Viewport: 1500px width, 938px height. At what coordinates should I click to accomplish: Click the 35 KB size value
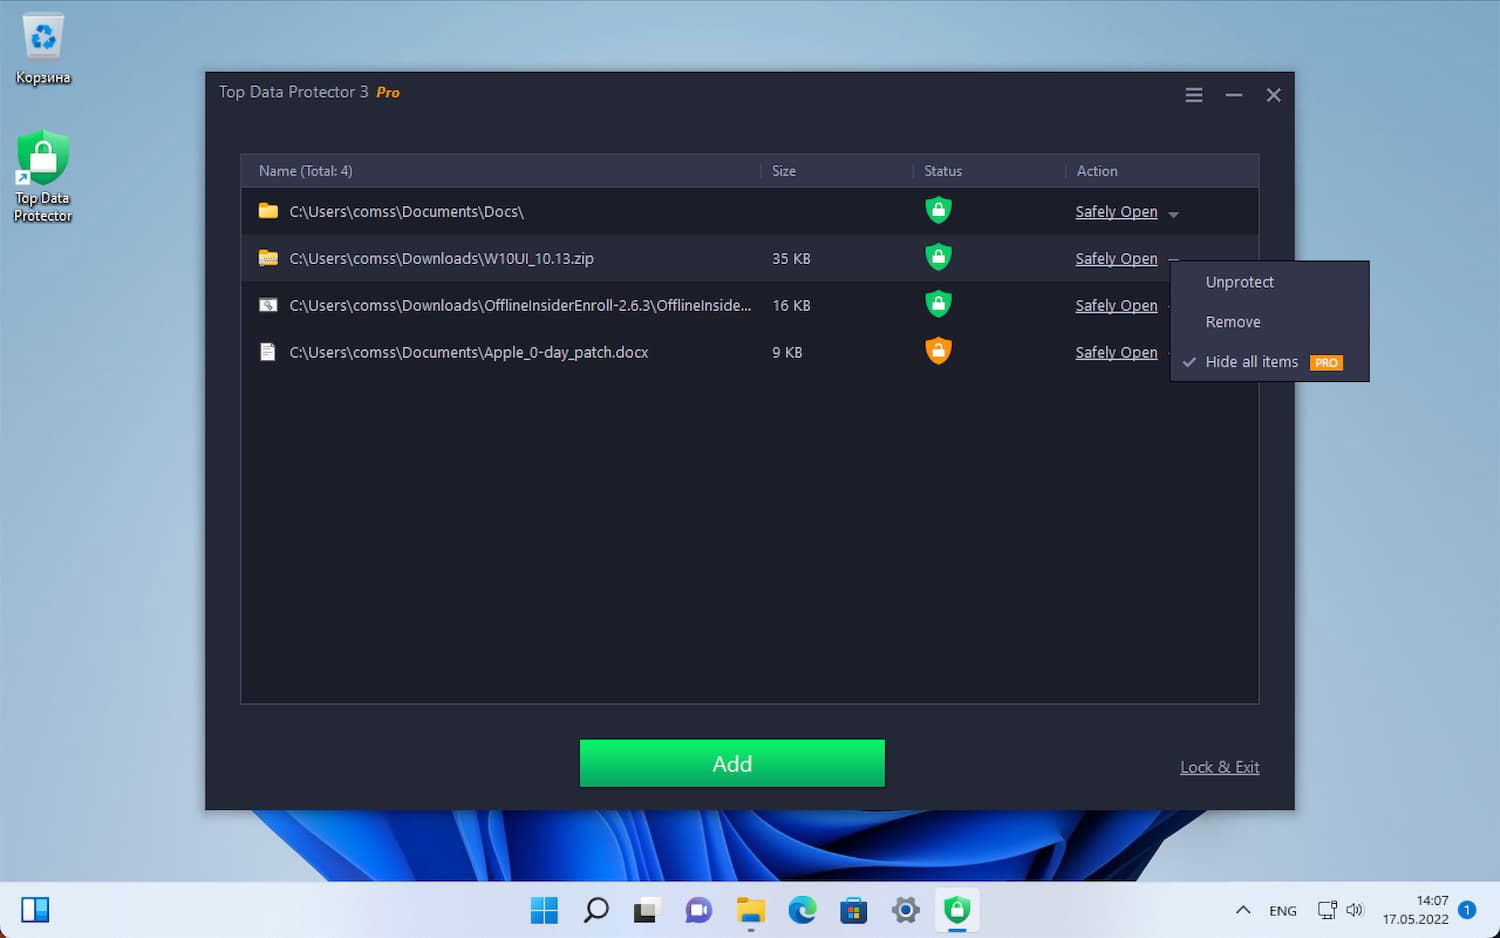coord(791,259)
